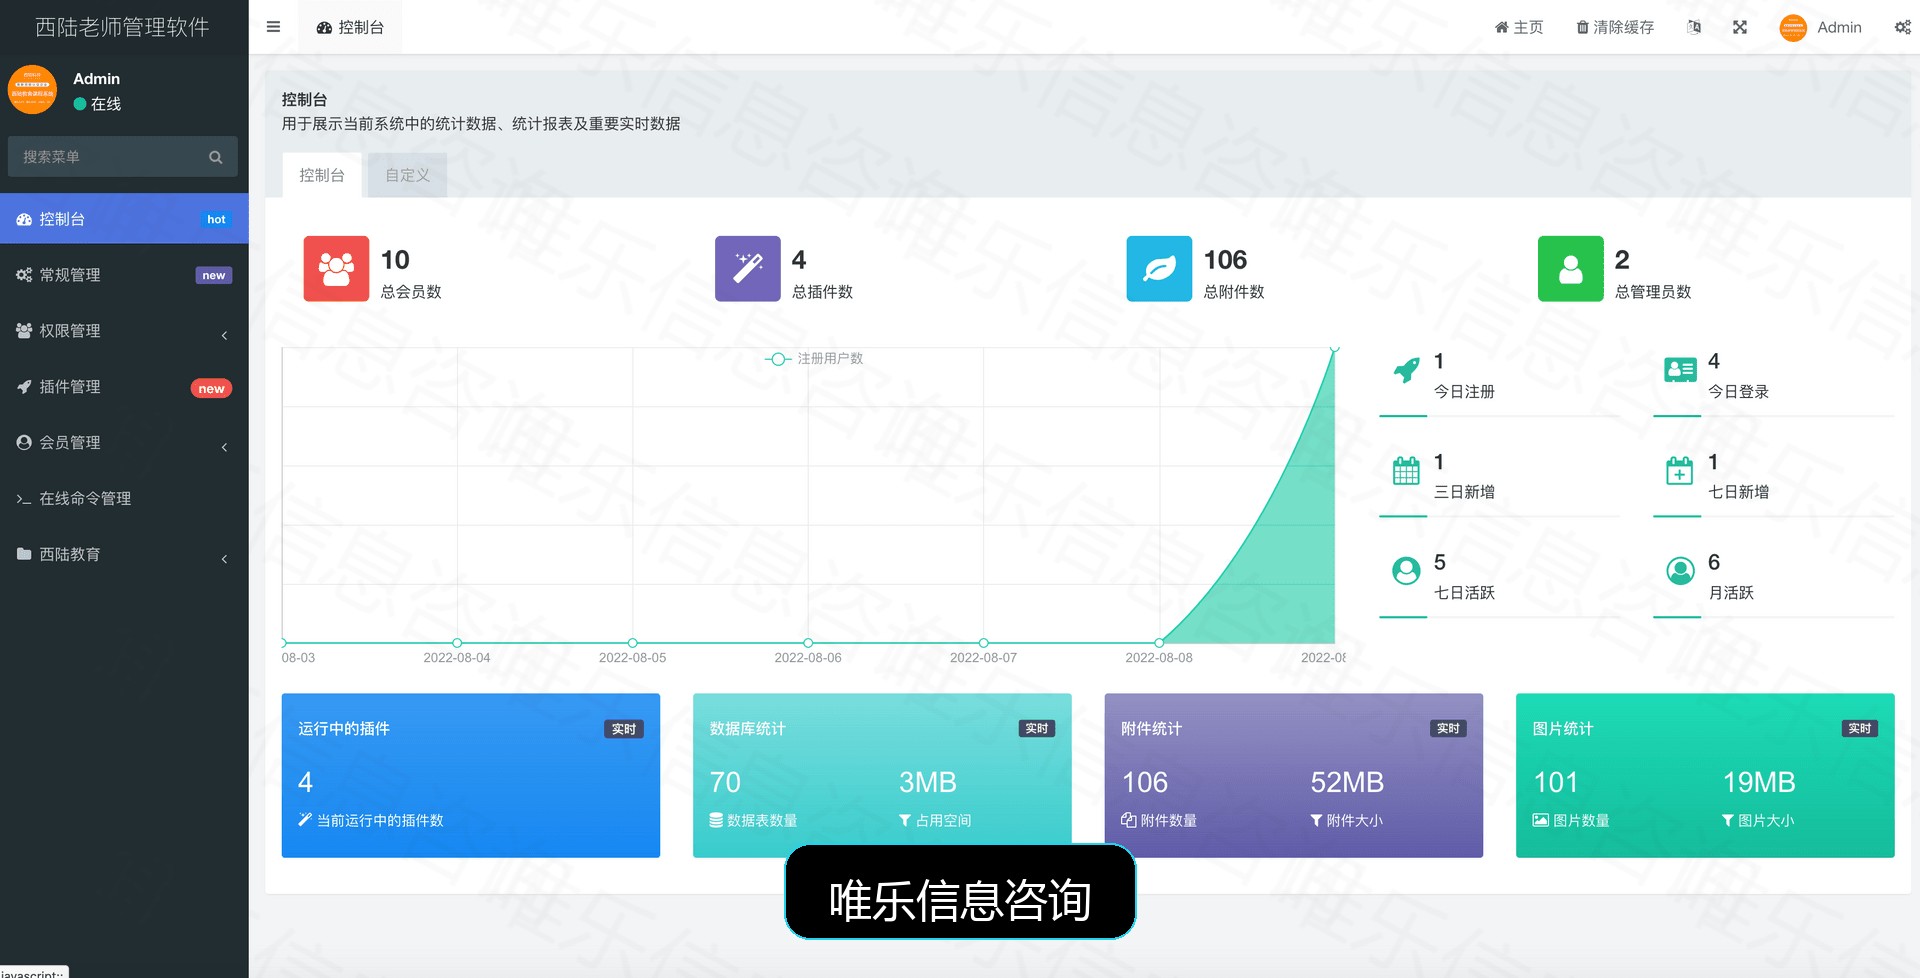Click the hot badge next to 控制台
The width and height of the screenshot is (1920, 978).
coord(216,219)
